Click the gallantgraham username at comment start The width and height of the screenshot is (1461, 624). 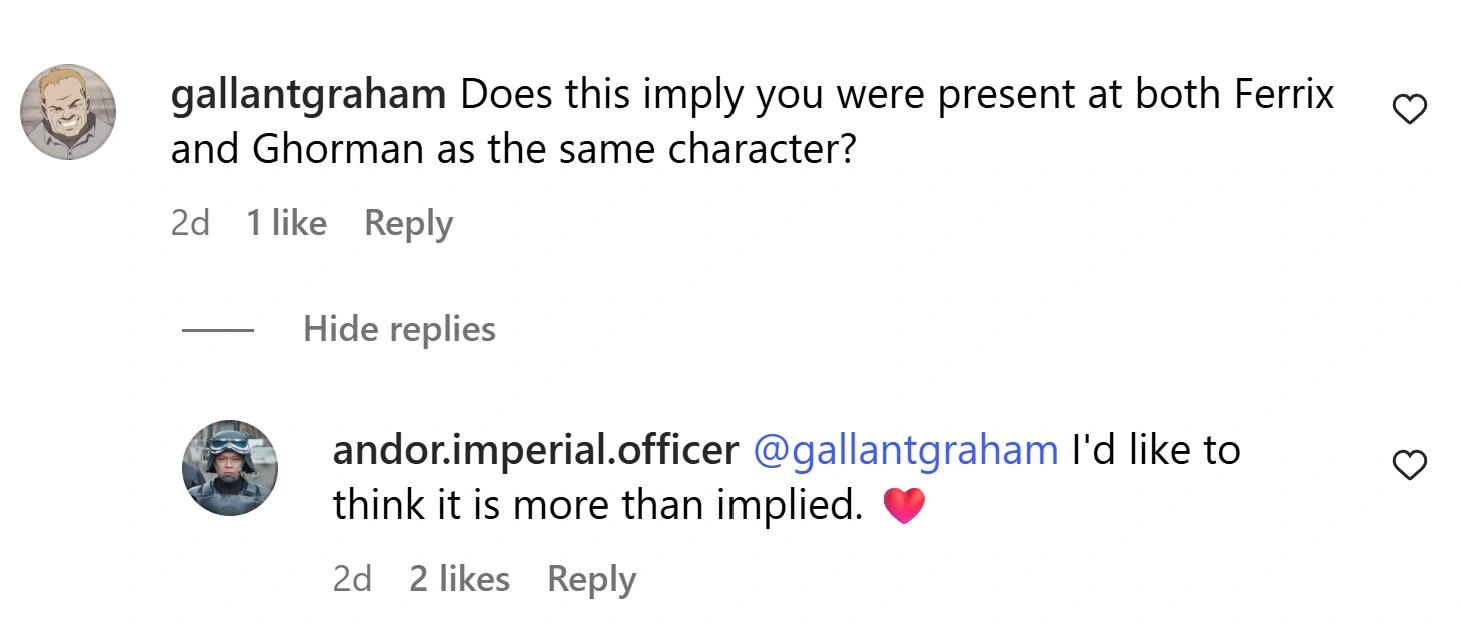308,95
